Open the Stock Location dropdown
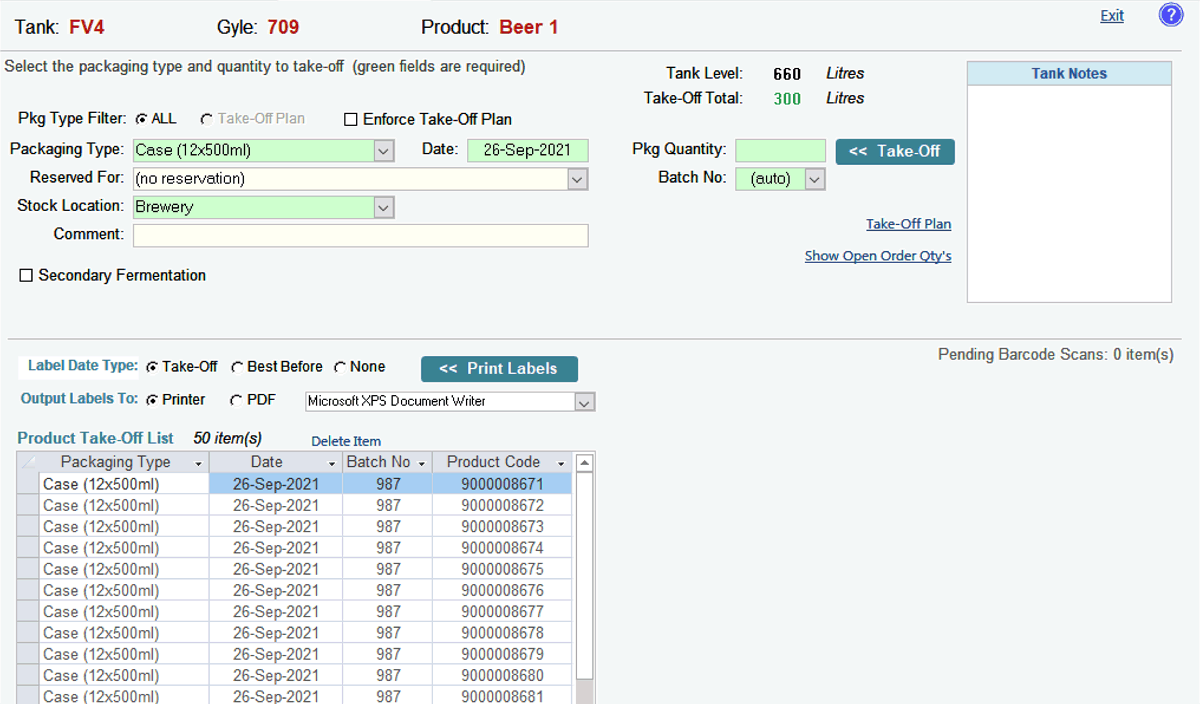1200x704 pixels. [384, 207]
